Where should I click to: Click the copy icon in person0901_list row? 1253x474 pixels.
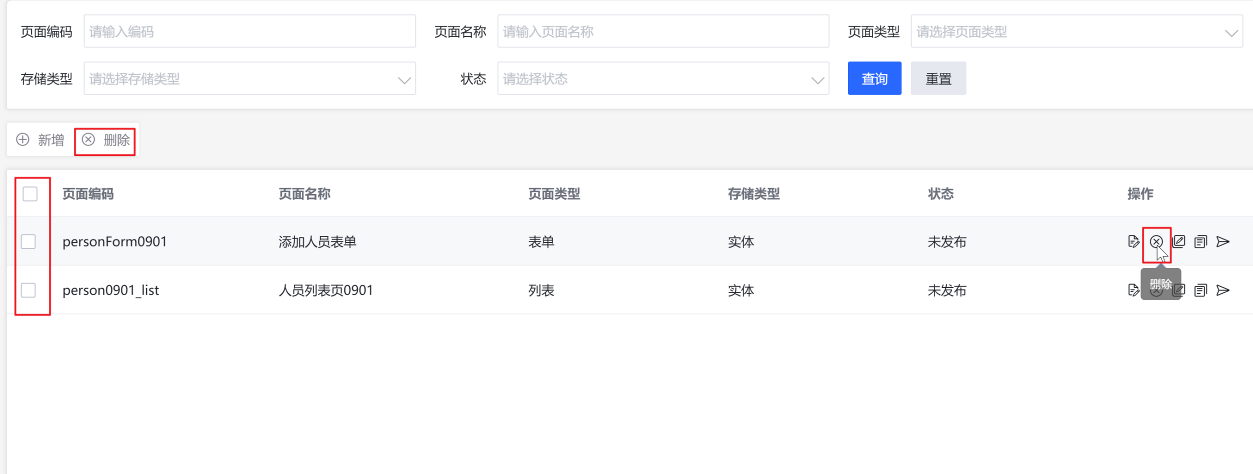pos(1201,290)
